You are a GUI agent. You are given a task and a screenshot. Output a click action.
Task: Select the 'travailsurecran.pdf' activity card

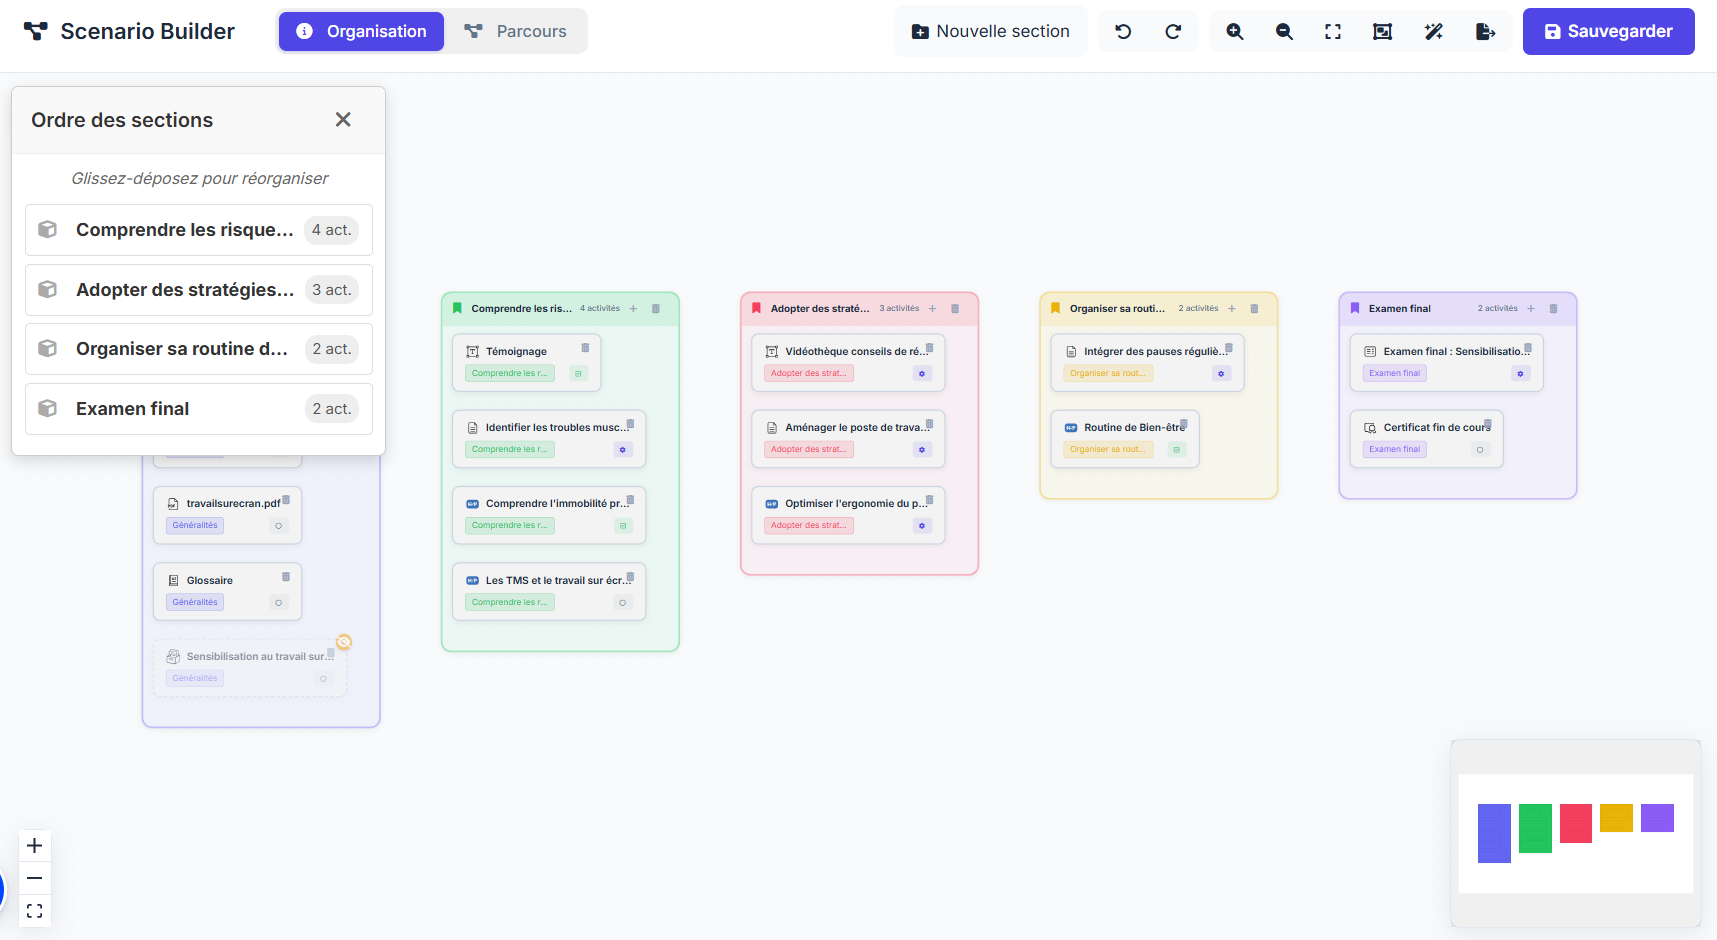tap(227, 515)
